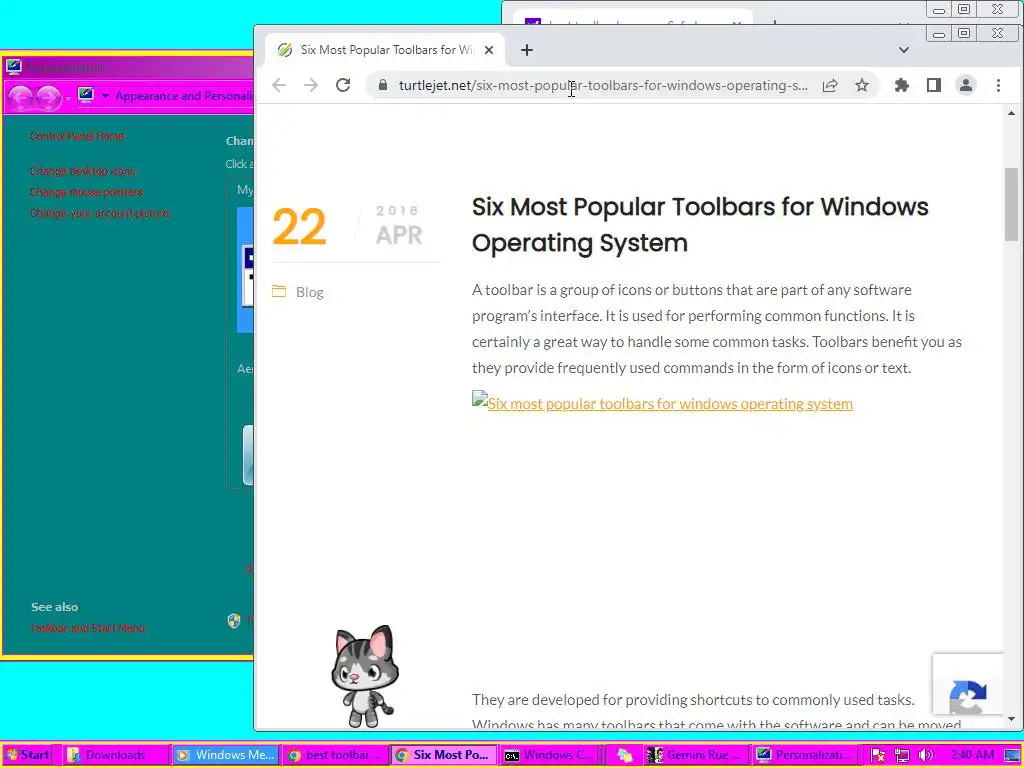Switch to Windows Command taskbar button

(551, 755)
